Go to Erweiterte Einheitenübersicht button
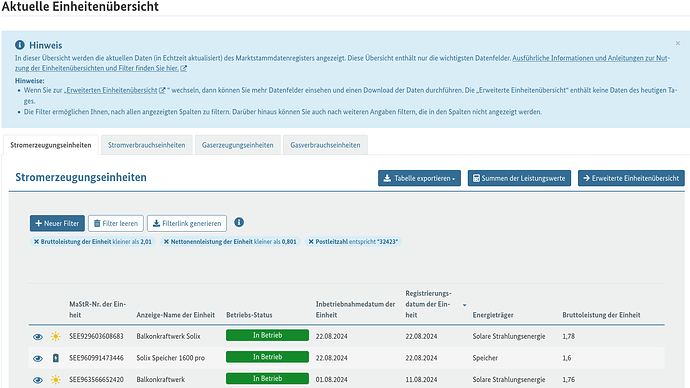 tap(631, 178)
